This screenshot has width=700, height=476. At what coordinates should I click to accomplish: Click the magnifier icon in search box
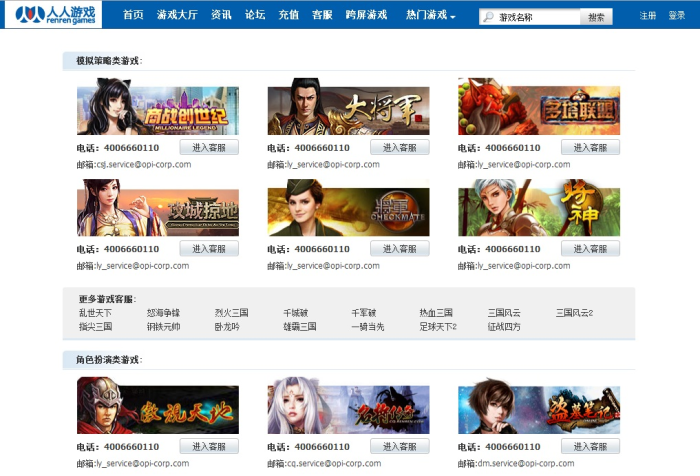click(x=488, y=17)
